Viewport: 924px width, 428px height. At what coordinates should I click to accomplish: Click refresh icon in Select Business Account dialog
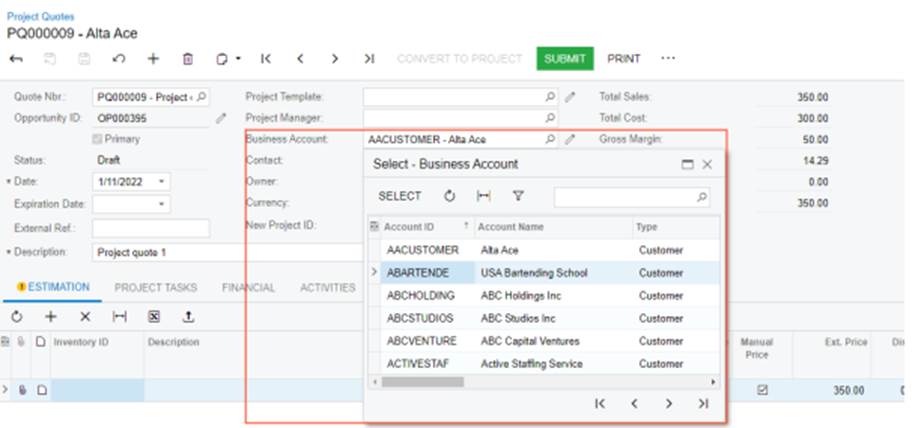pyautogui.click(x=450, y=197)
